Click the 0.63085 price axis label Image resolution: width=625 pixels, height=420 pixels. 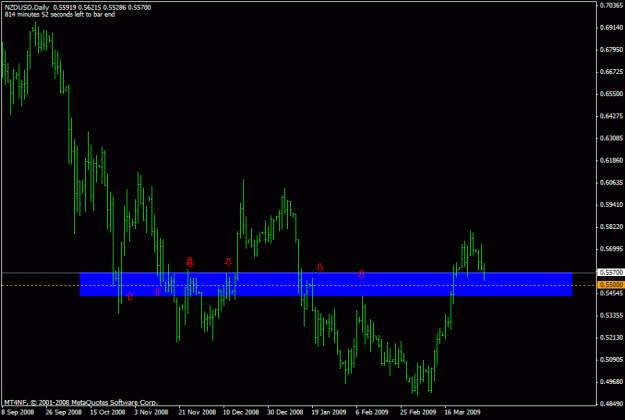coord(611,138)
